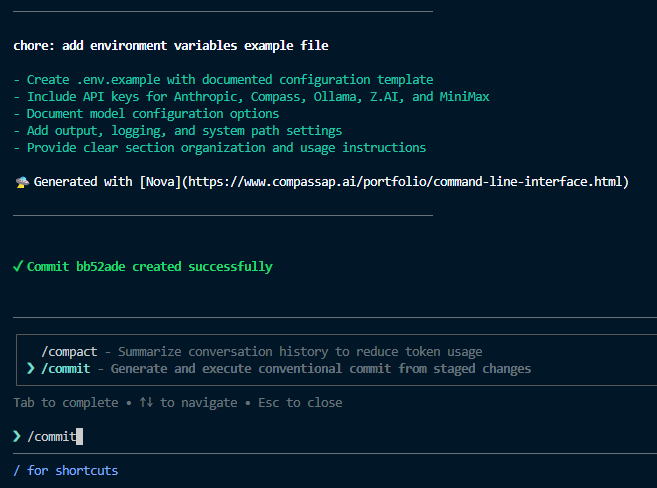The height and width of the screenshot is (488, 657).
Task: Click the "/ for shortcuts" hint
Action: point(65,470)
